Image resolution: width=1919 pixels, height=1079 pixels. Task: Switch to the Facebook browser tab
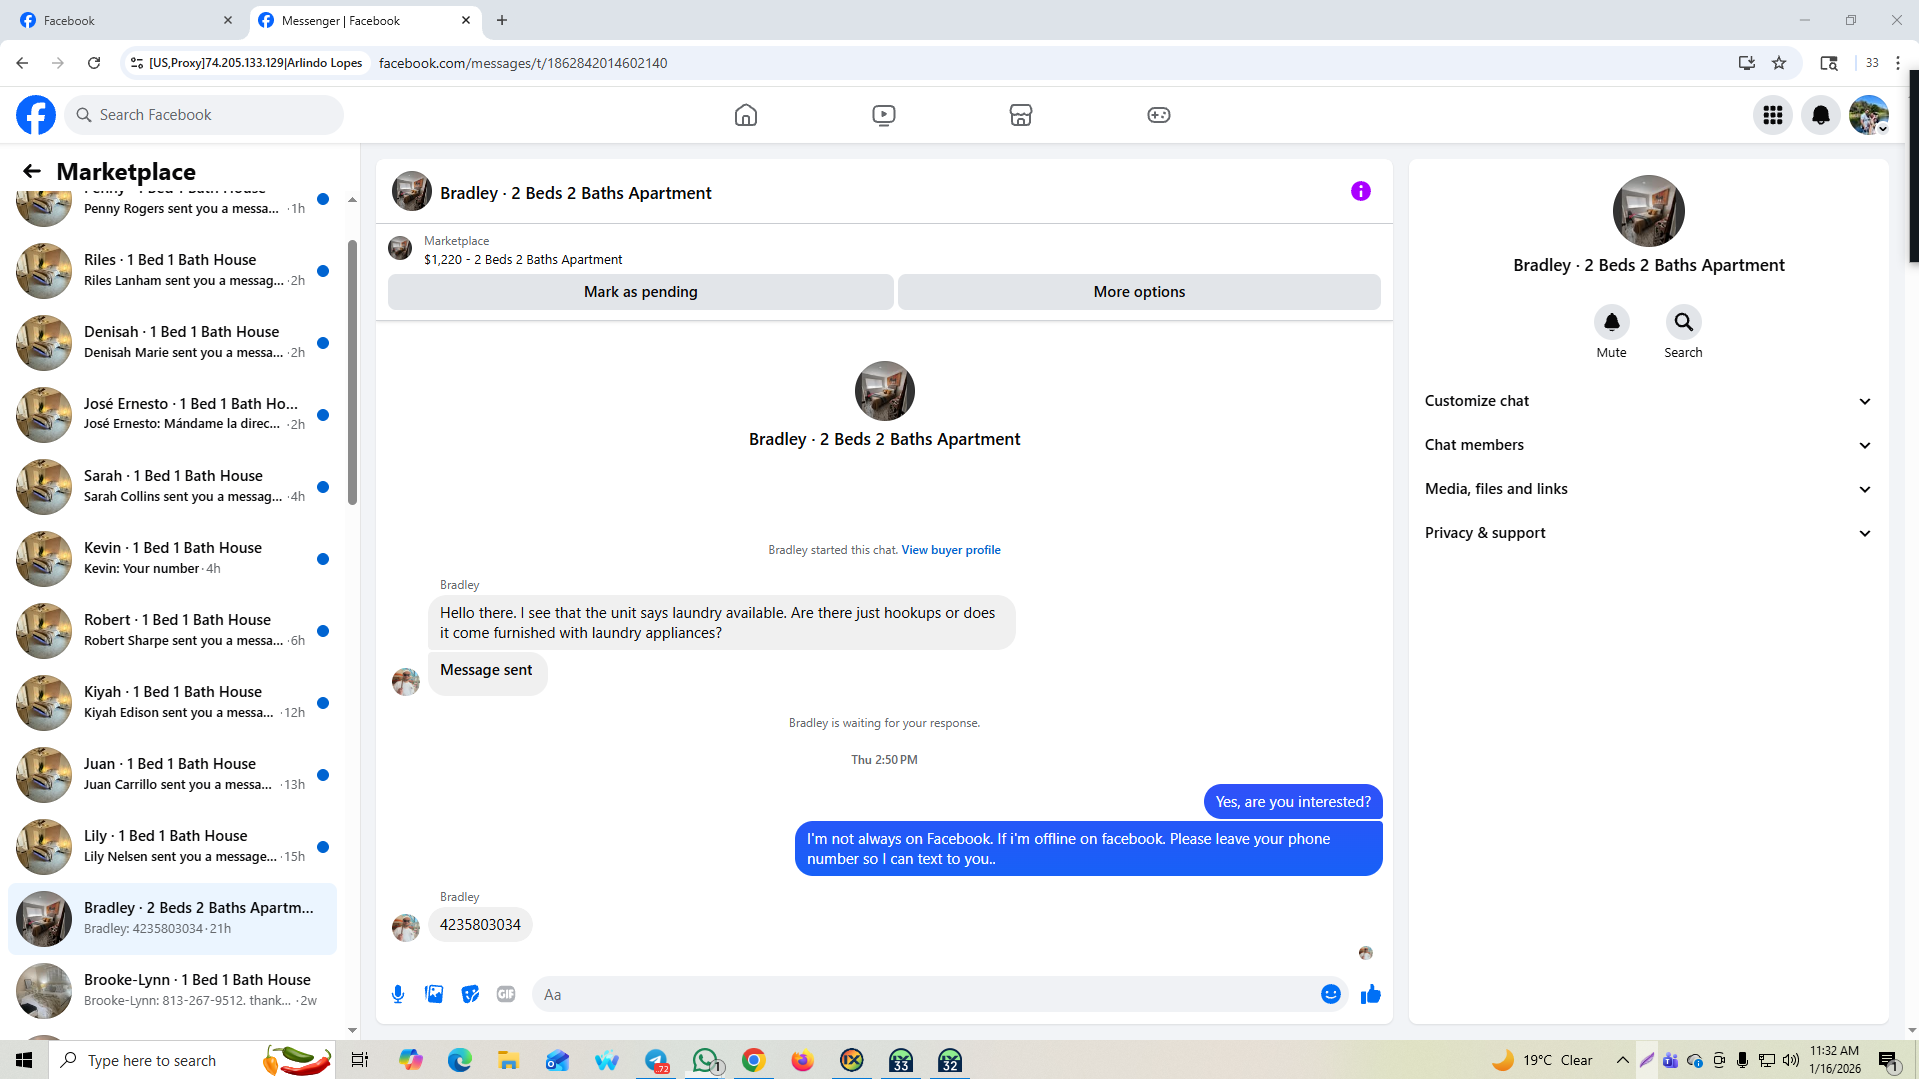125,20
